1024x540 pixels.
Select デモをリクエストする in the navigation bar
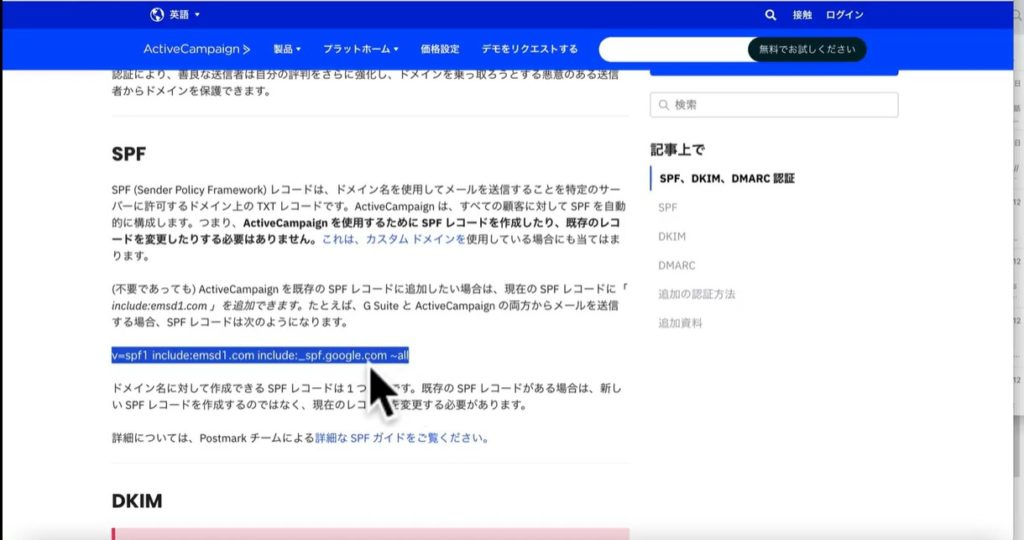(x=529, y=49)
